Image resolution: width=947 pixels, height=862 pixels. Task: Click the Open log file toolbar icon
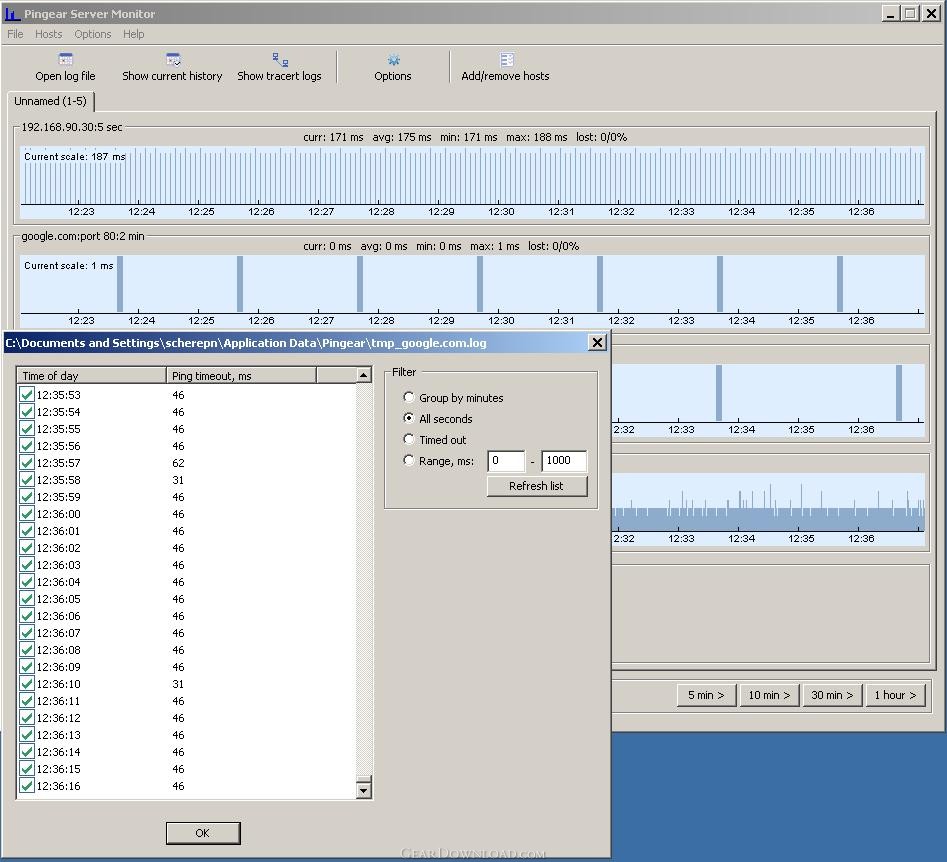[x=65, y=61]
